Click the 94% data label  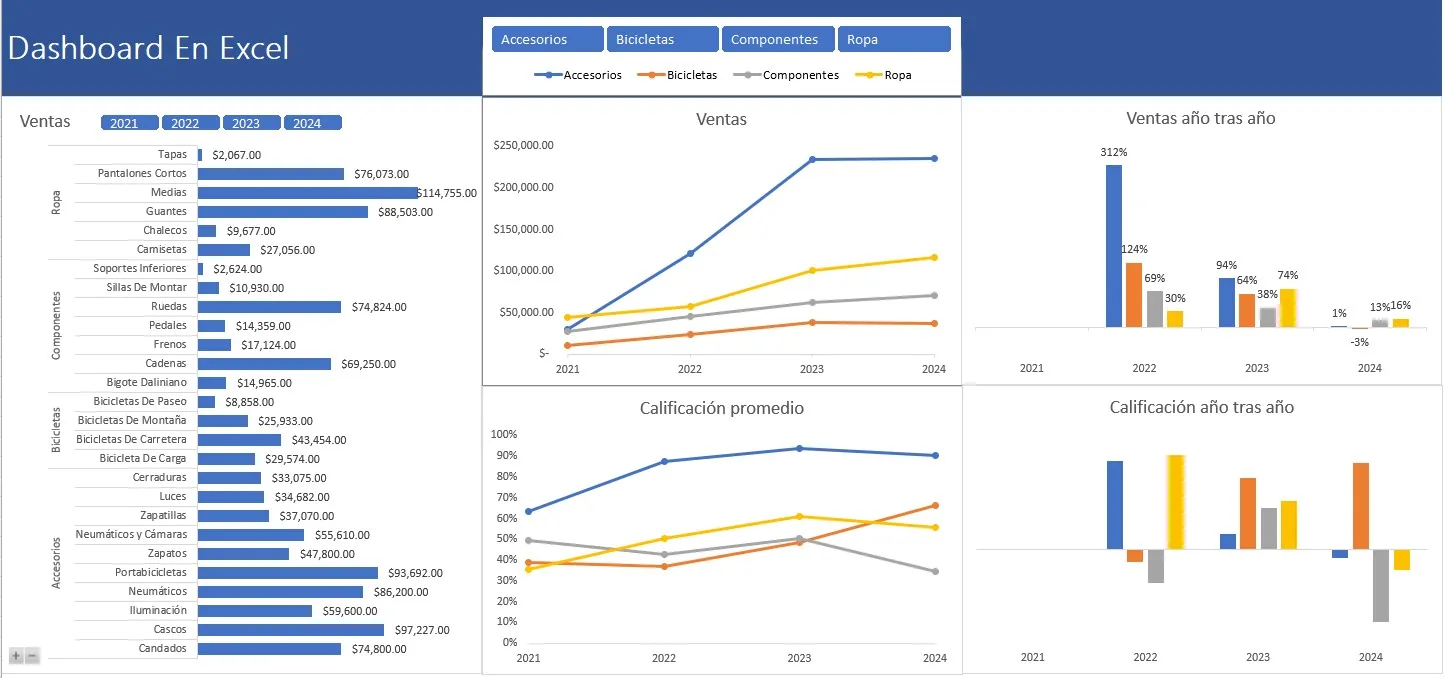coord(1226,265)
